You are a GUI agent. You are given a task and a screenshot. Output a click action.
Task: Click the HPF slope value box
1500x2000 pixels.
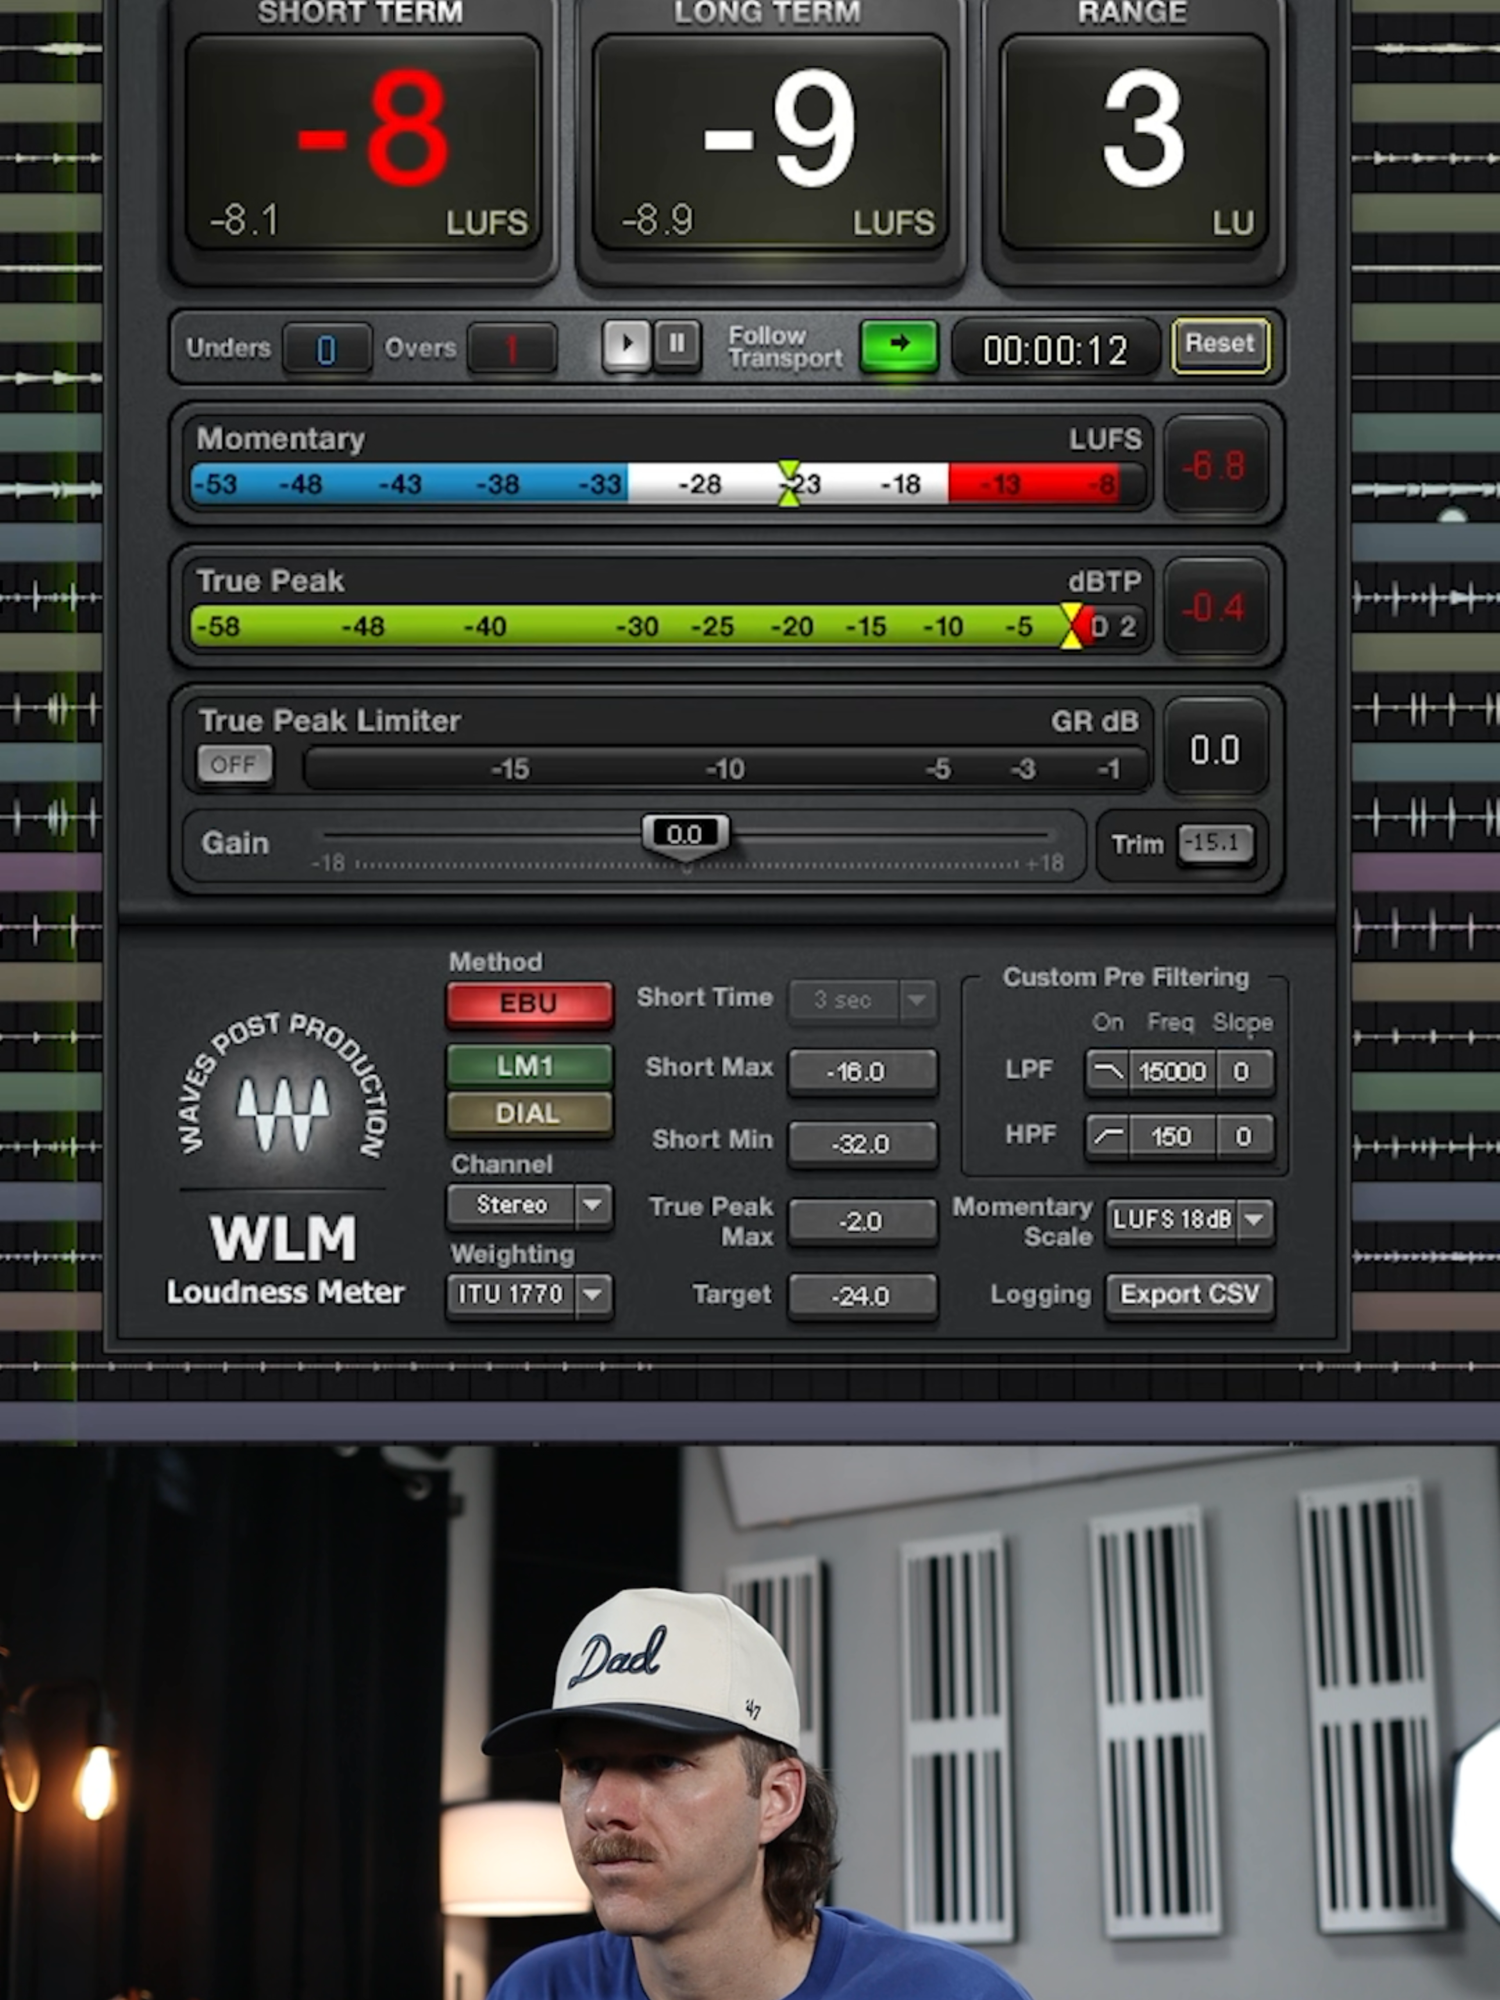point(1244,1136)
